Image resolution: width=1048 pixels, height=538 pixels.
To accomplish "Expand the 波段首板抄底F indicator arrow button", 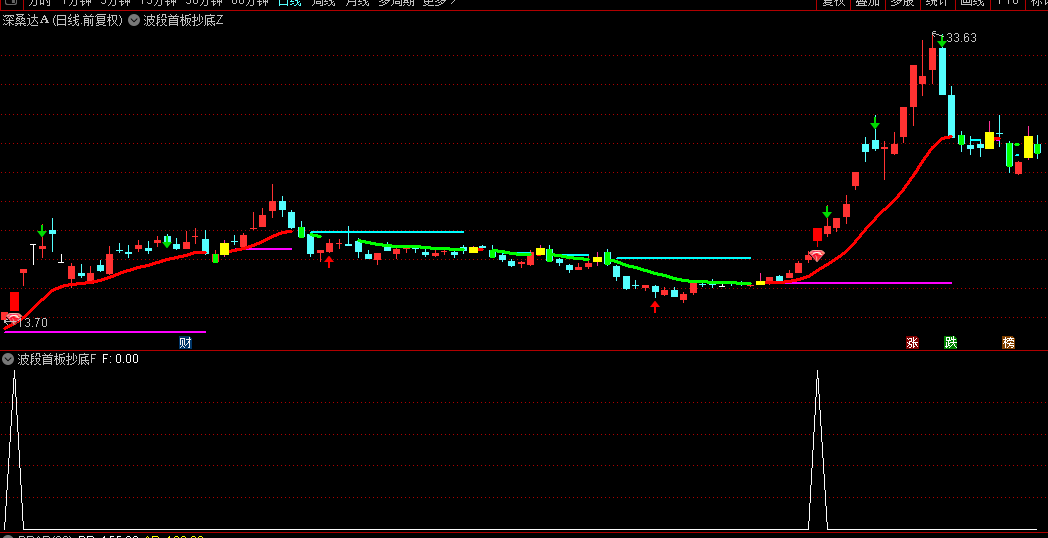I will pyautogui.click(x=8, y=359).
